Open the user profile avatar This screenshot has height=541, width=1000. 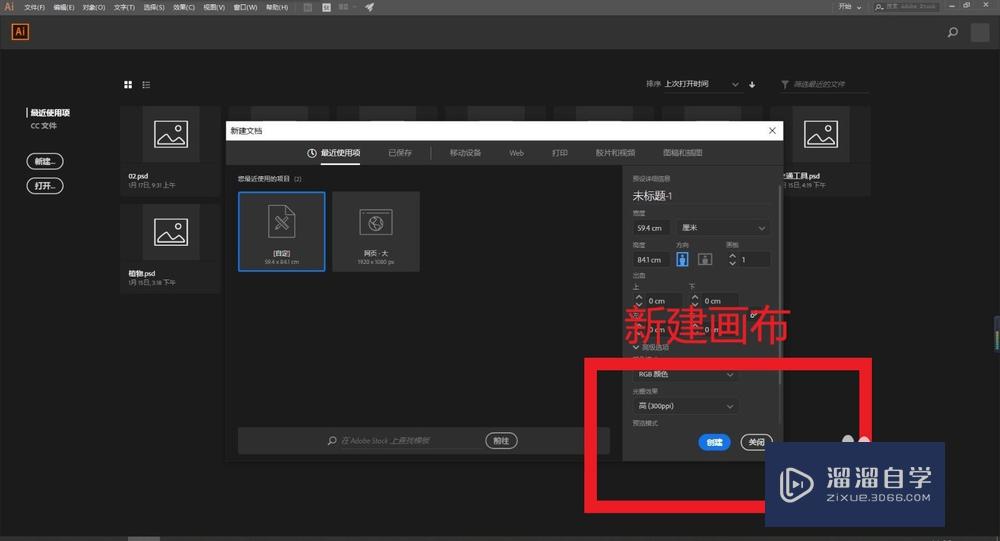pyautogui.click(x=980, y=32)
